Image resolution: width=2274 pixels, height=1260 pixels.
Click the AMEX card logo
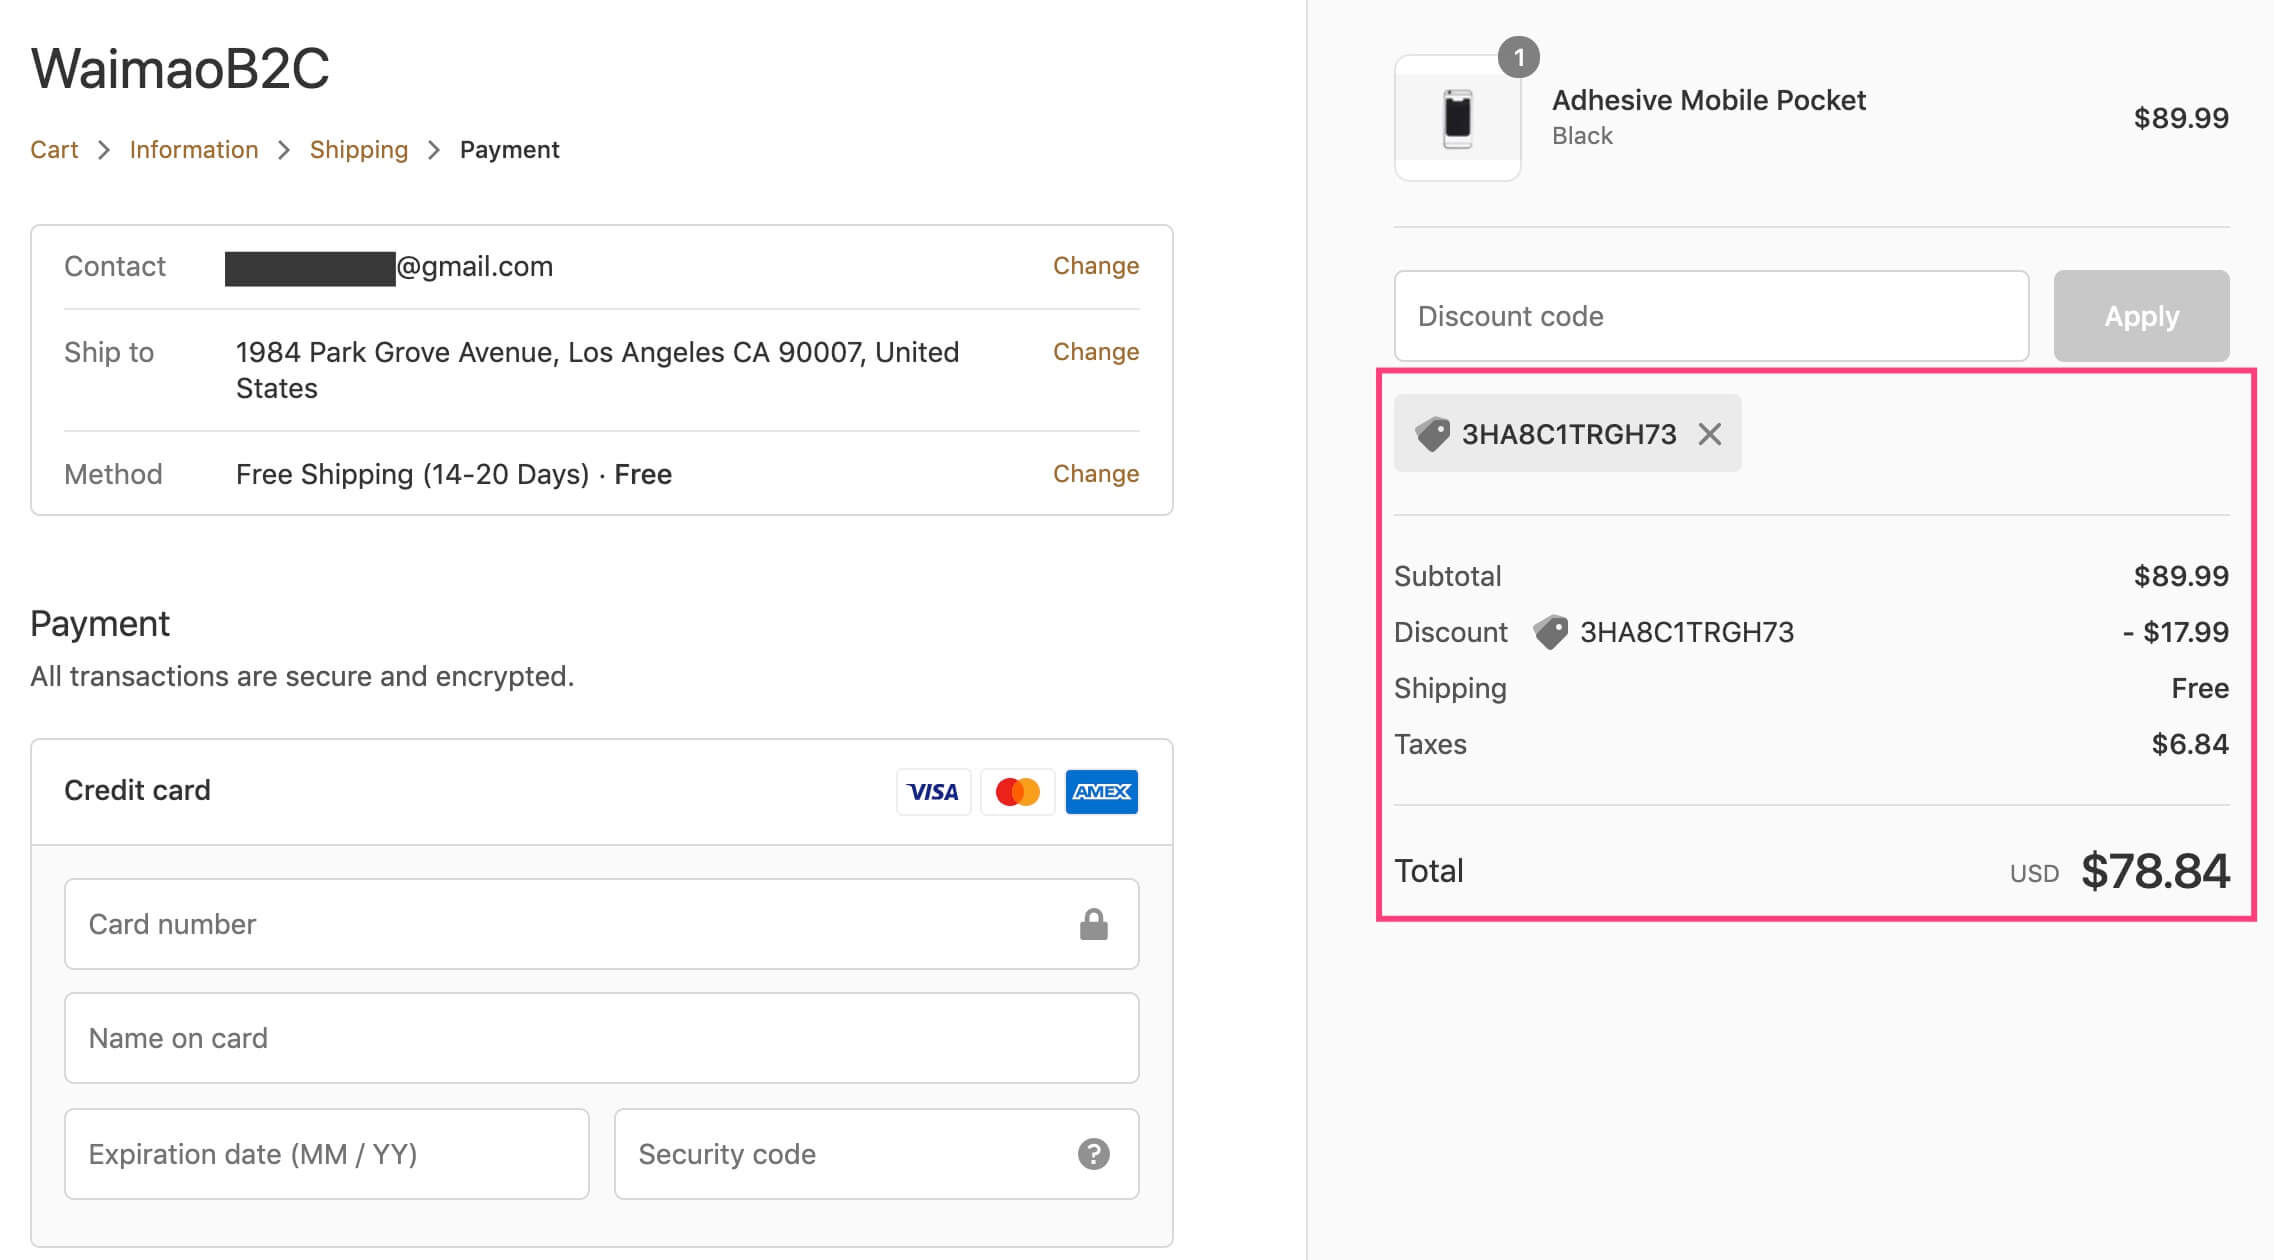[x=1102, y=792]
